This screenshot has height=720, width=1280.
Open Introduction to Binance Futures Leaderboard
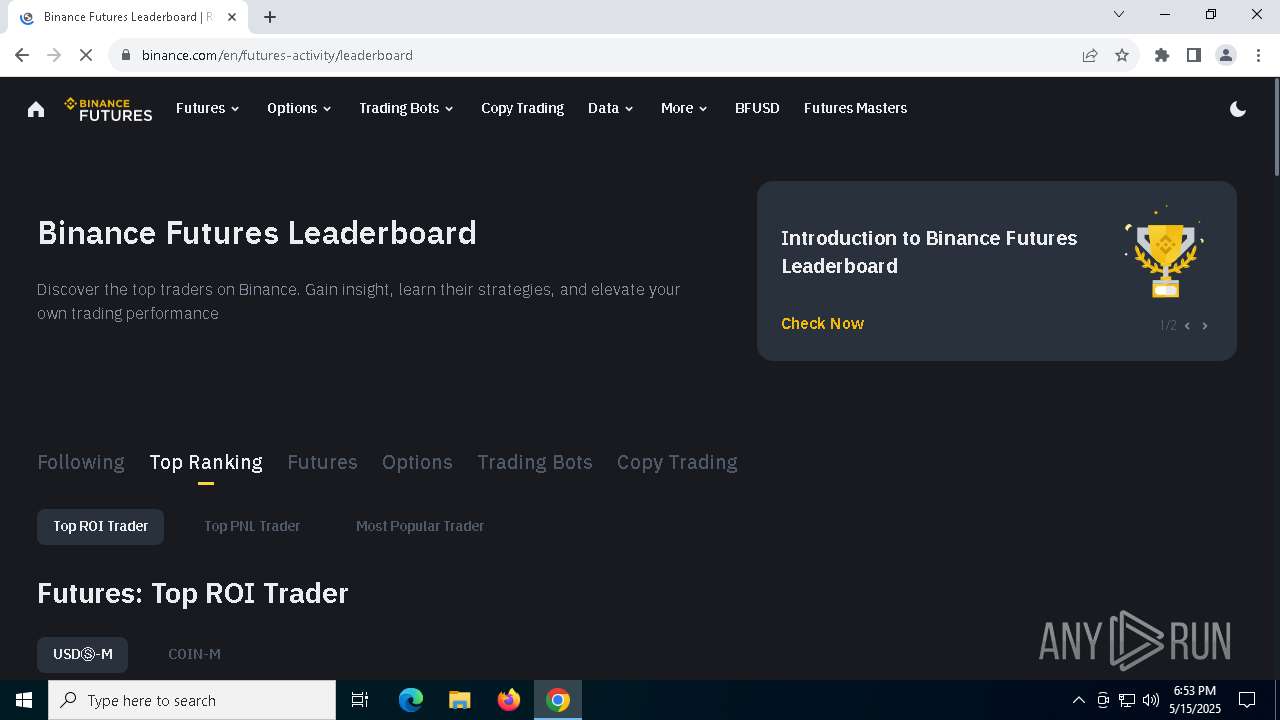[x=929, y=252]
